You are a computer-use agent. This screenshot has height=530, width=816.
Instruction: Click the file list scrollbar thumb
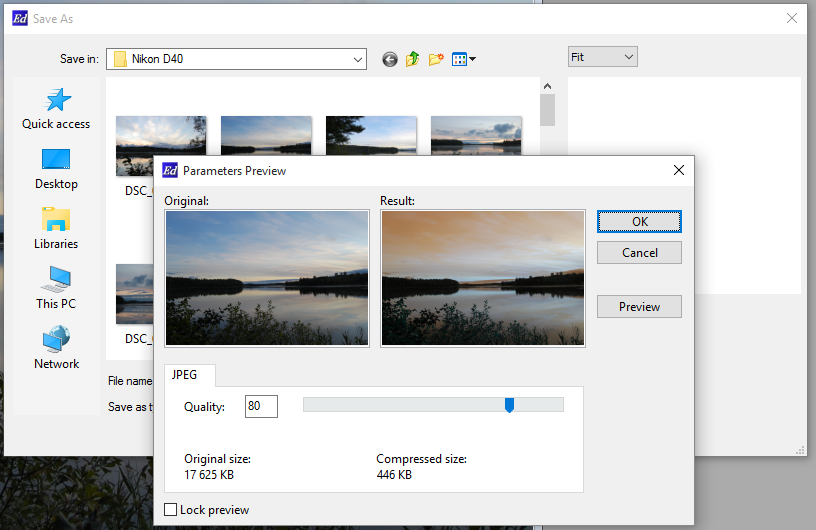[547, 110]
